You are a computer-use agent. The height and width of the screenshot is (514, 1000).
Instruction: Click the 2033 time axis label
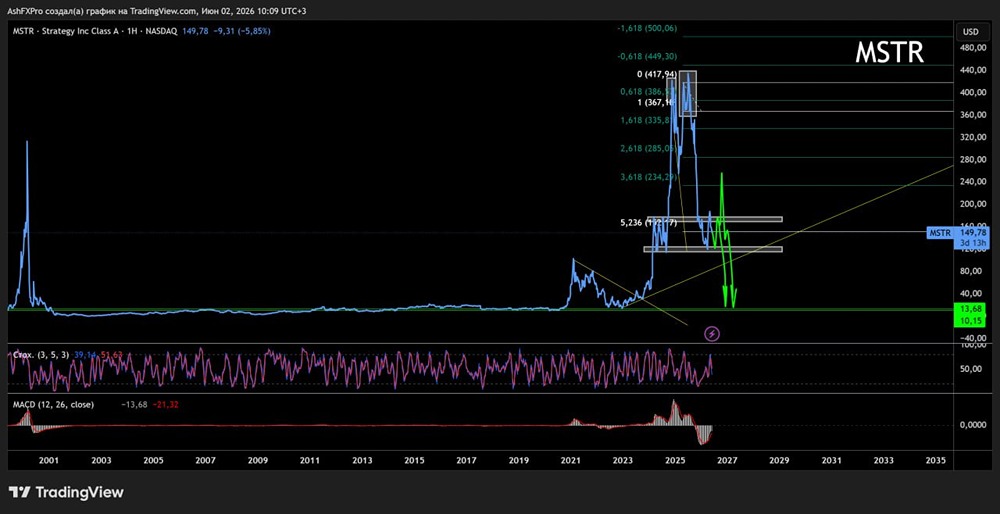coord(883,460)
